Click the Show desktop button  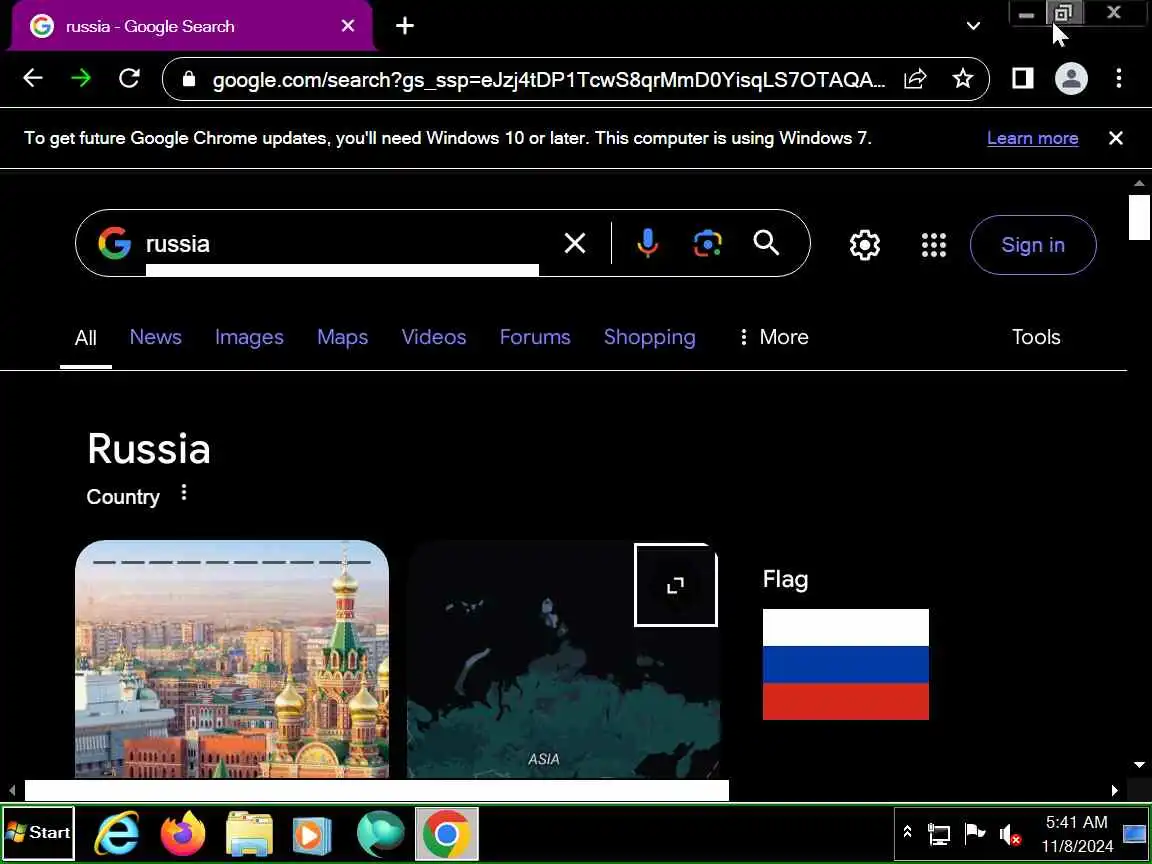click(x=1134, y=833)
